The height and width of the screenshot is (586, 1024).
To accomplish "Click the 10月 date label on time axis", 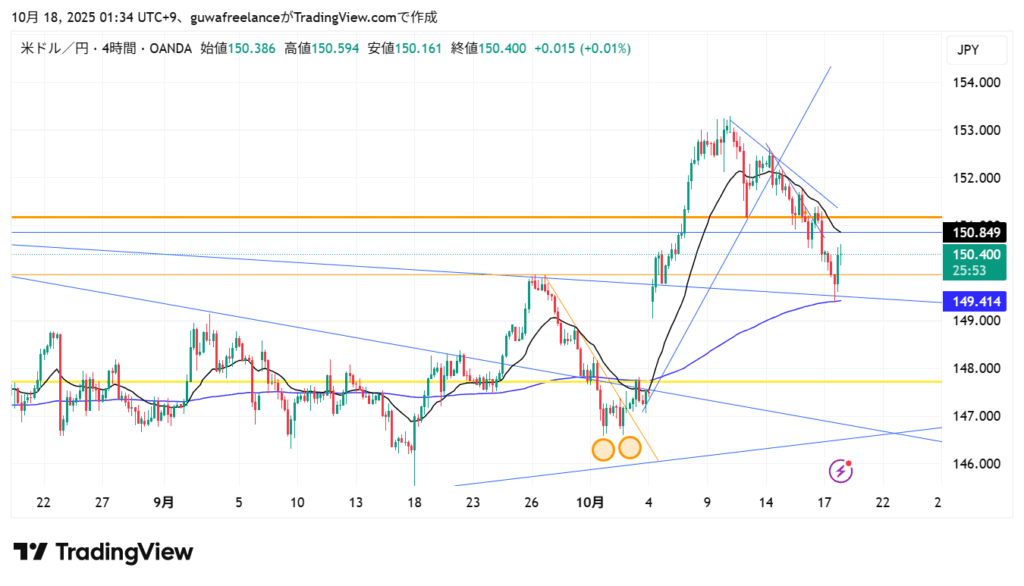I will [591, 501].
